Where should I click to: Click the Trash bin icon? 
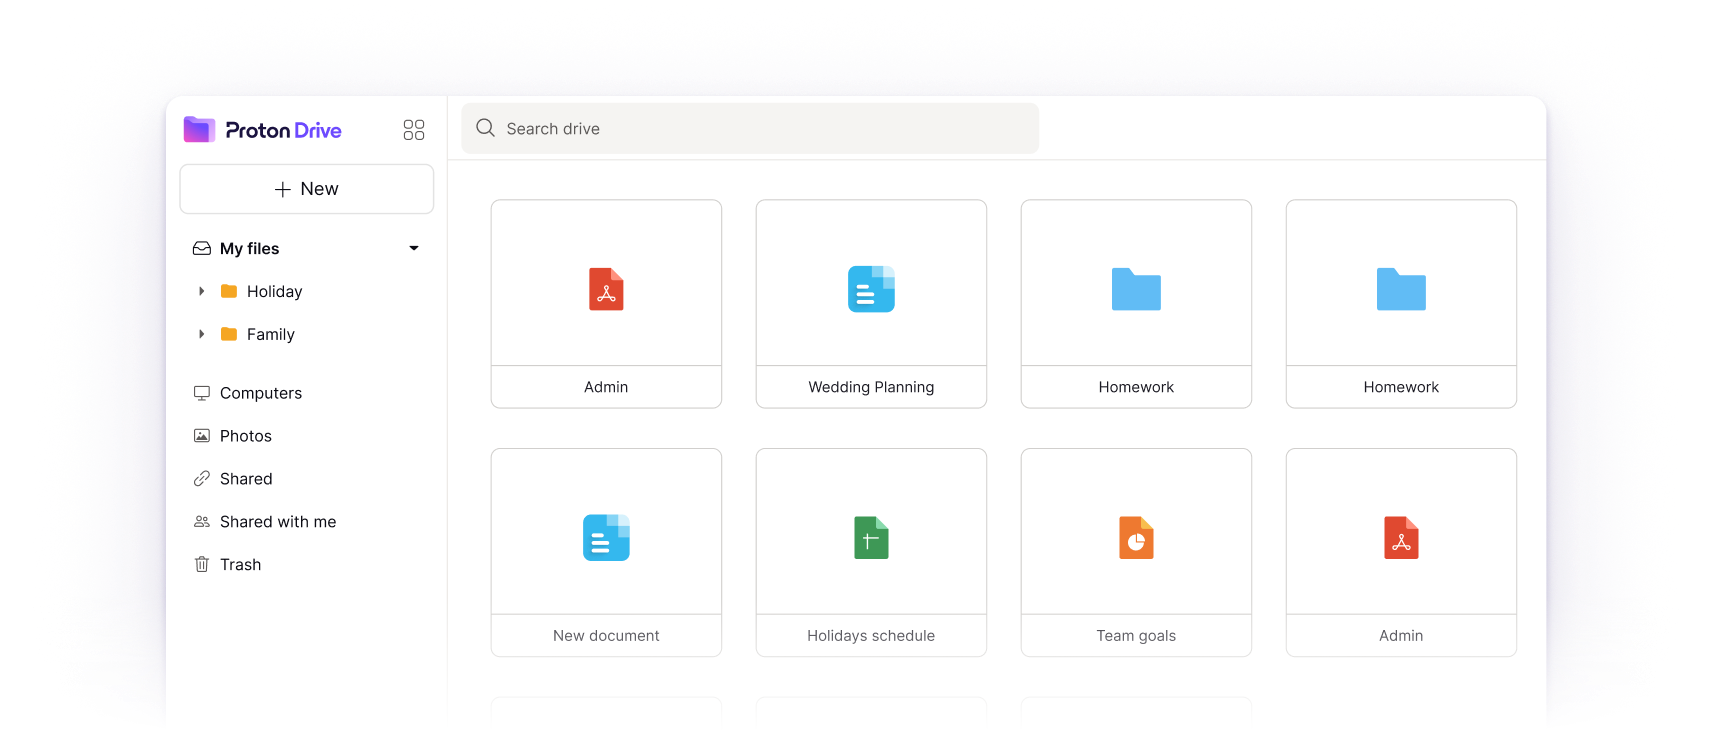coord(202,564)
